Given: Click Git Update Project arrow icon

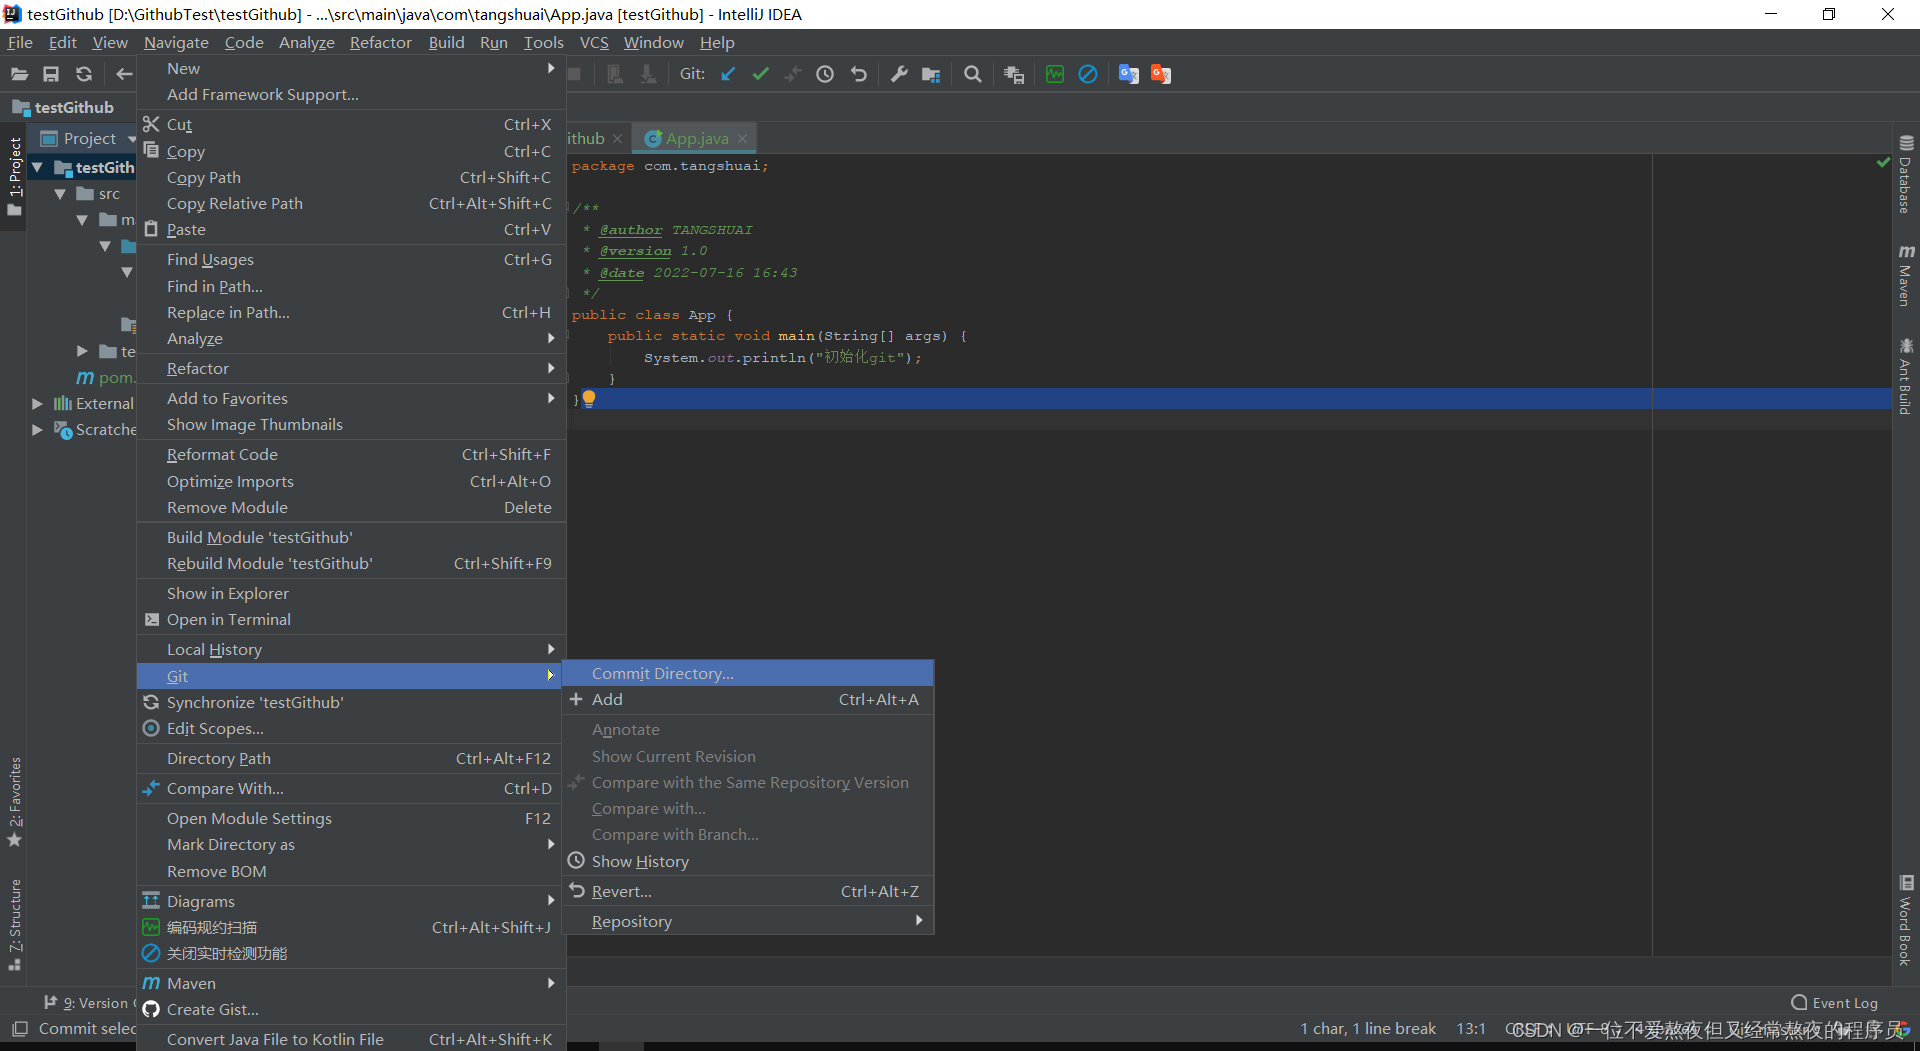Looking at the screenshot, I should 728,74.
